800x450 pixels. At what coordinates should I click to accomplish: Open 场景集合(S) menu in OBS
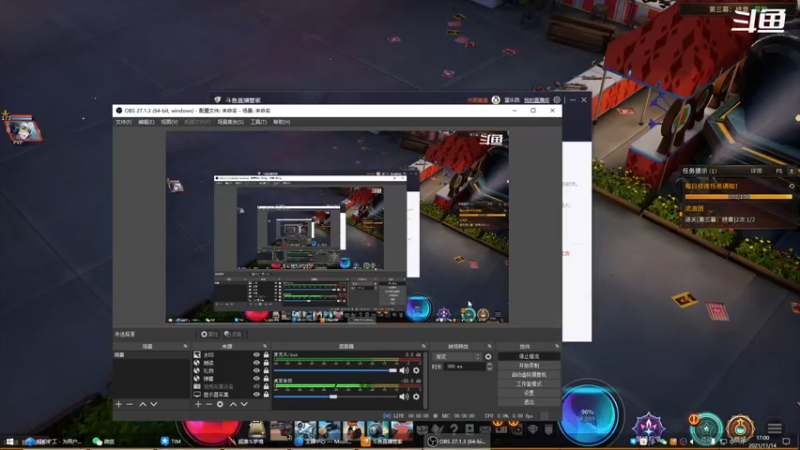pyautogui.click(x=231, y=122)
